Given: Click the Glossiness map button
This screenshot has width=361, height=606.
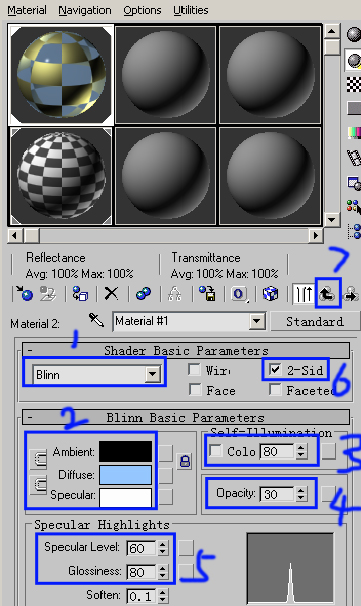Looking at the screenshot, I should coord(186,571).
